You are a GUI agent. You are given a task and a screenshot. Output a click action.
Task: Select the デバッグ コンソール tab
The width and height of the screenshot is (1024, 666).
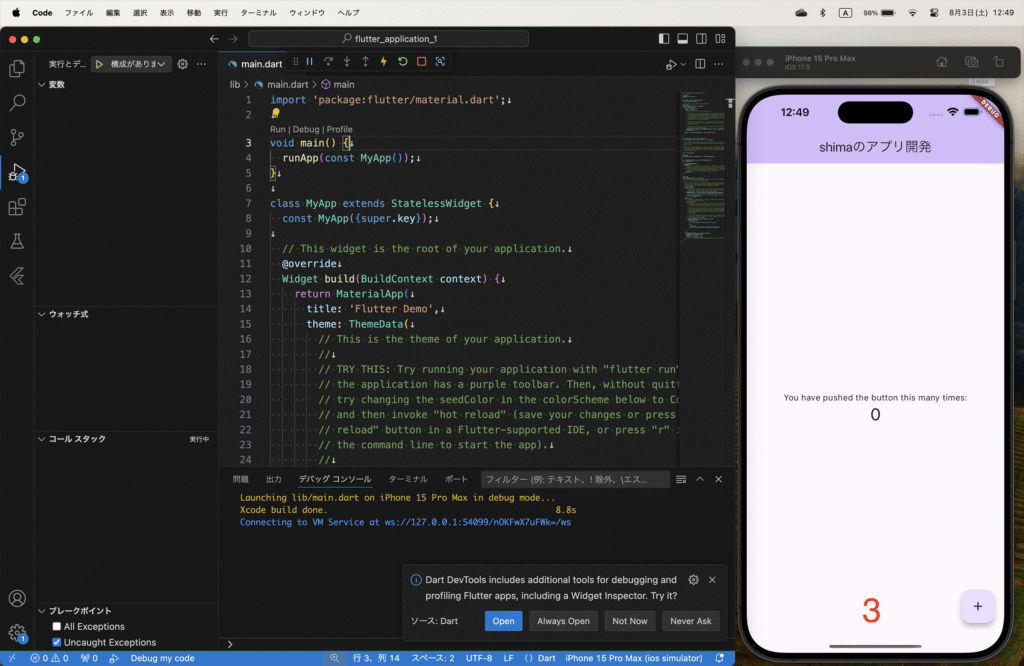pos(335,479)
